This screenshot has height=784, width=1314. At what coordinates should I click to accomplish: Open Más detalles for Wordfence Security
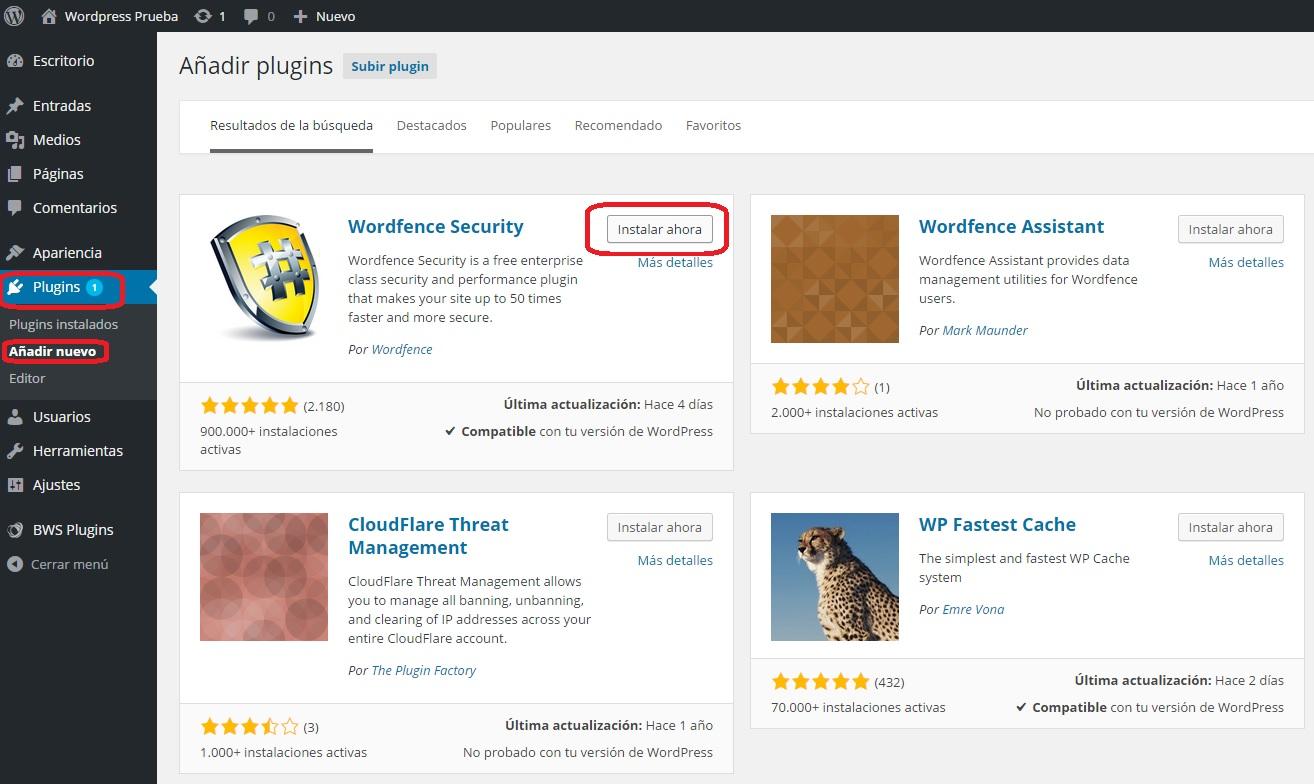675,263
